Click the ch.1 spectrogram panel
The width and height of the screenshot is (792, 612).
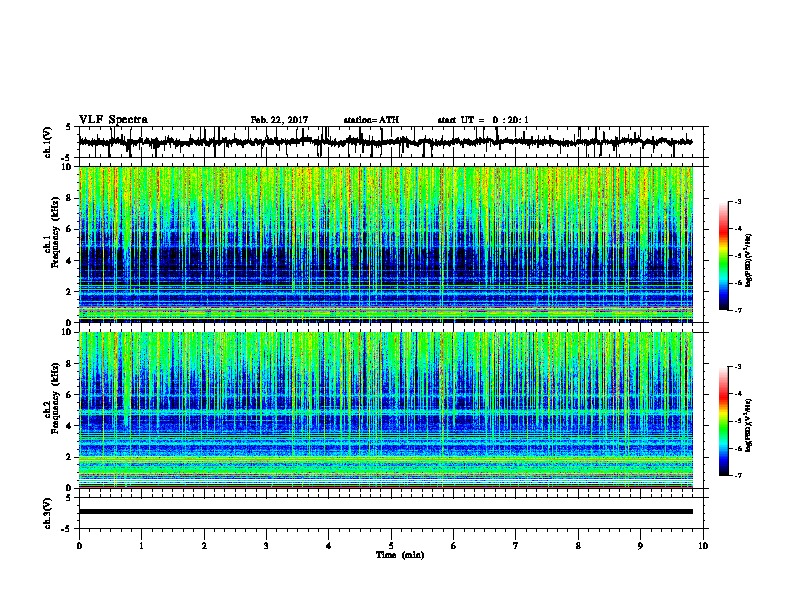[x=386, y=244]
